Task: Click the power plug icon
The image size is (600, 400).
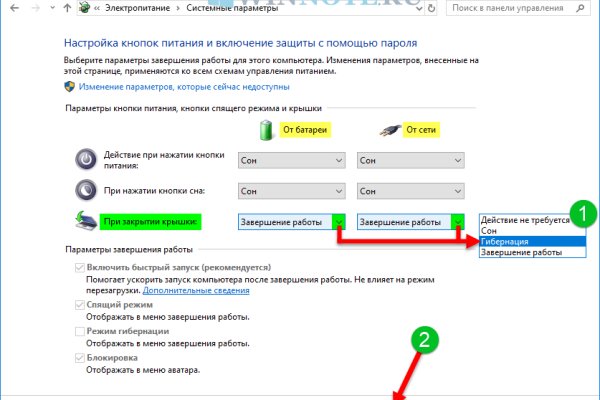Action: 389,131
